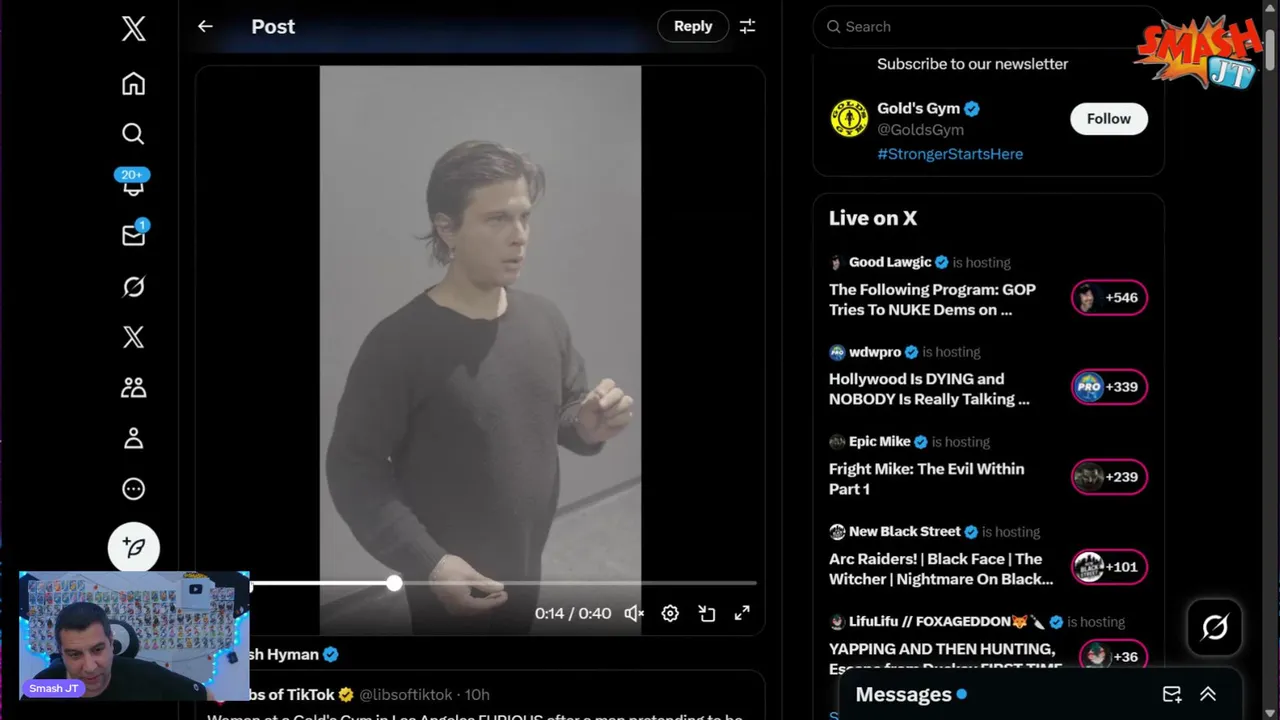Click the compose new post button
Screen dimensions: 1280x720
tap(133, 547)
